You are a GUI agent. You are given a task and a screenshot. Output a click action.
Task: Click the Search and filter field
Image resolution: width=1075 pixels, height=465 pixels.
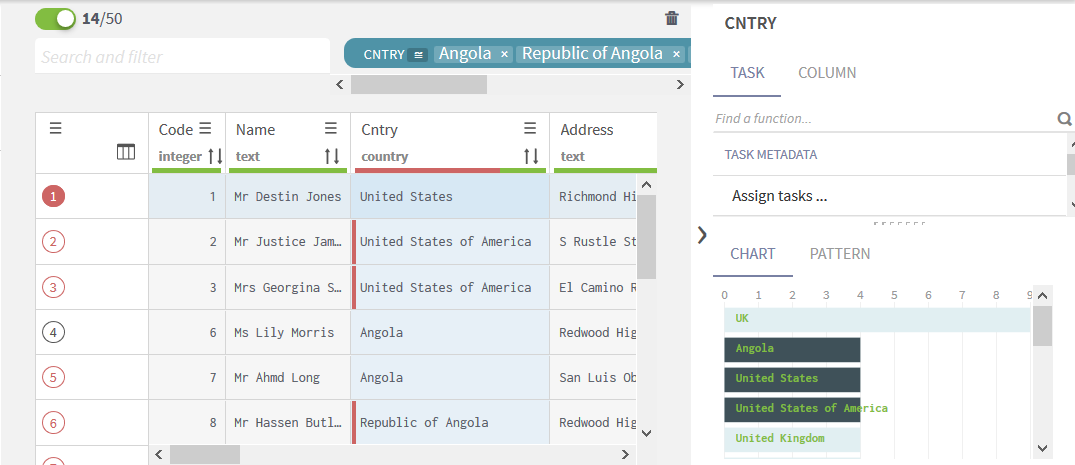(x=182, y=57)
